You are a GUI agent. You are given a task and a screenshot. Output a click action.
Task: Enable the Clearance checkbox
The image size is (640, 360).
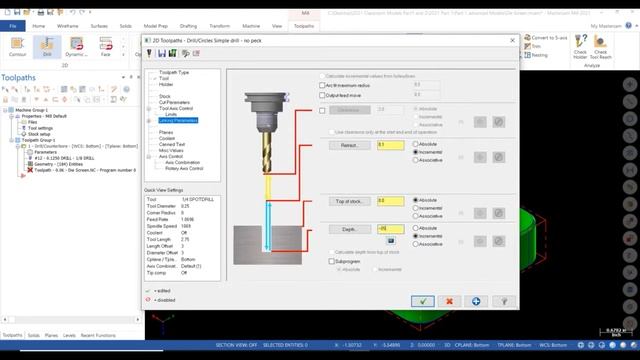322,110
